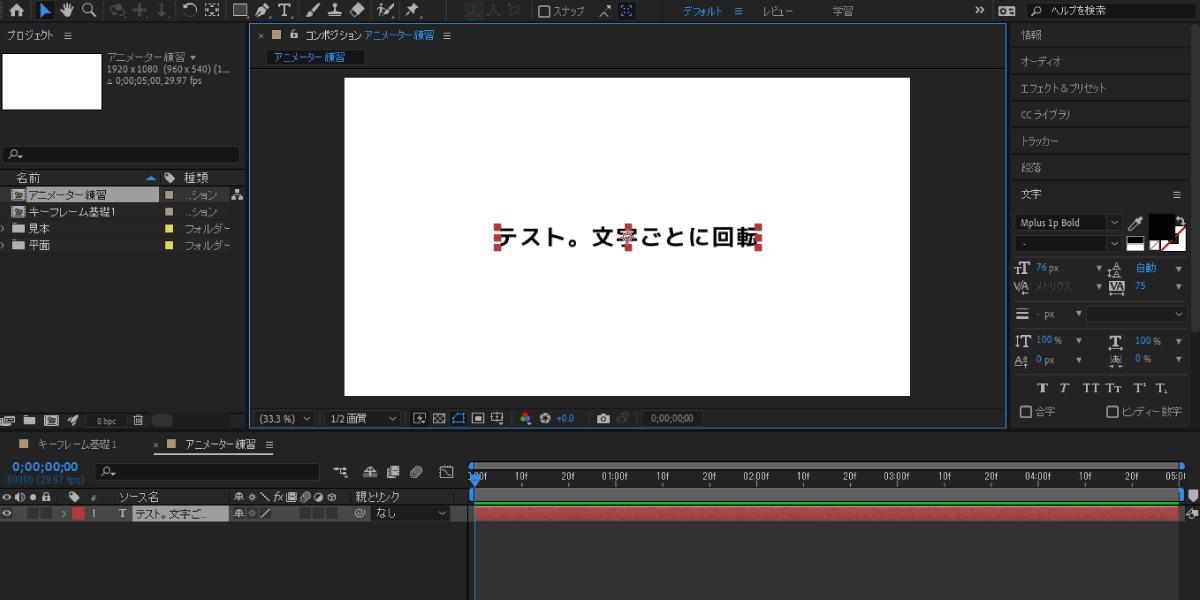
Task: Select the Roto Brush tool
Action: (x=385, y=11)
